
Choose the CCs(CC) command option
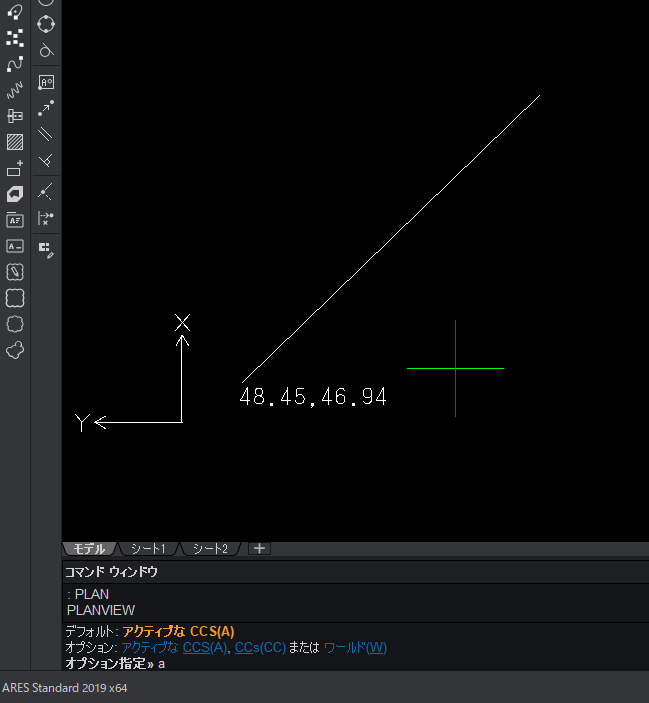260,647
